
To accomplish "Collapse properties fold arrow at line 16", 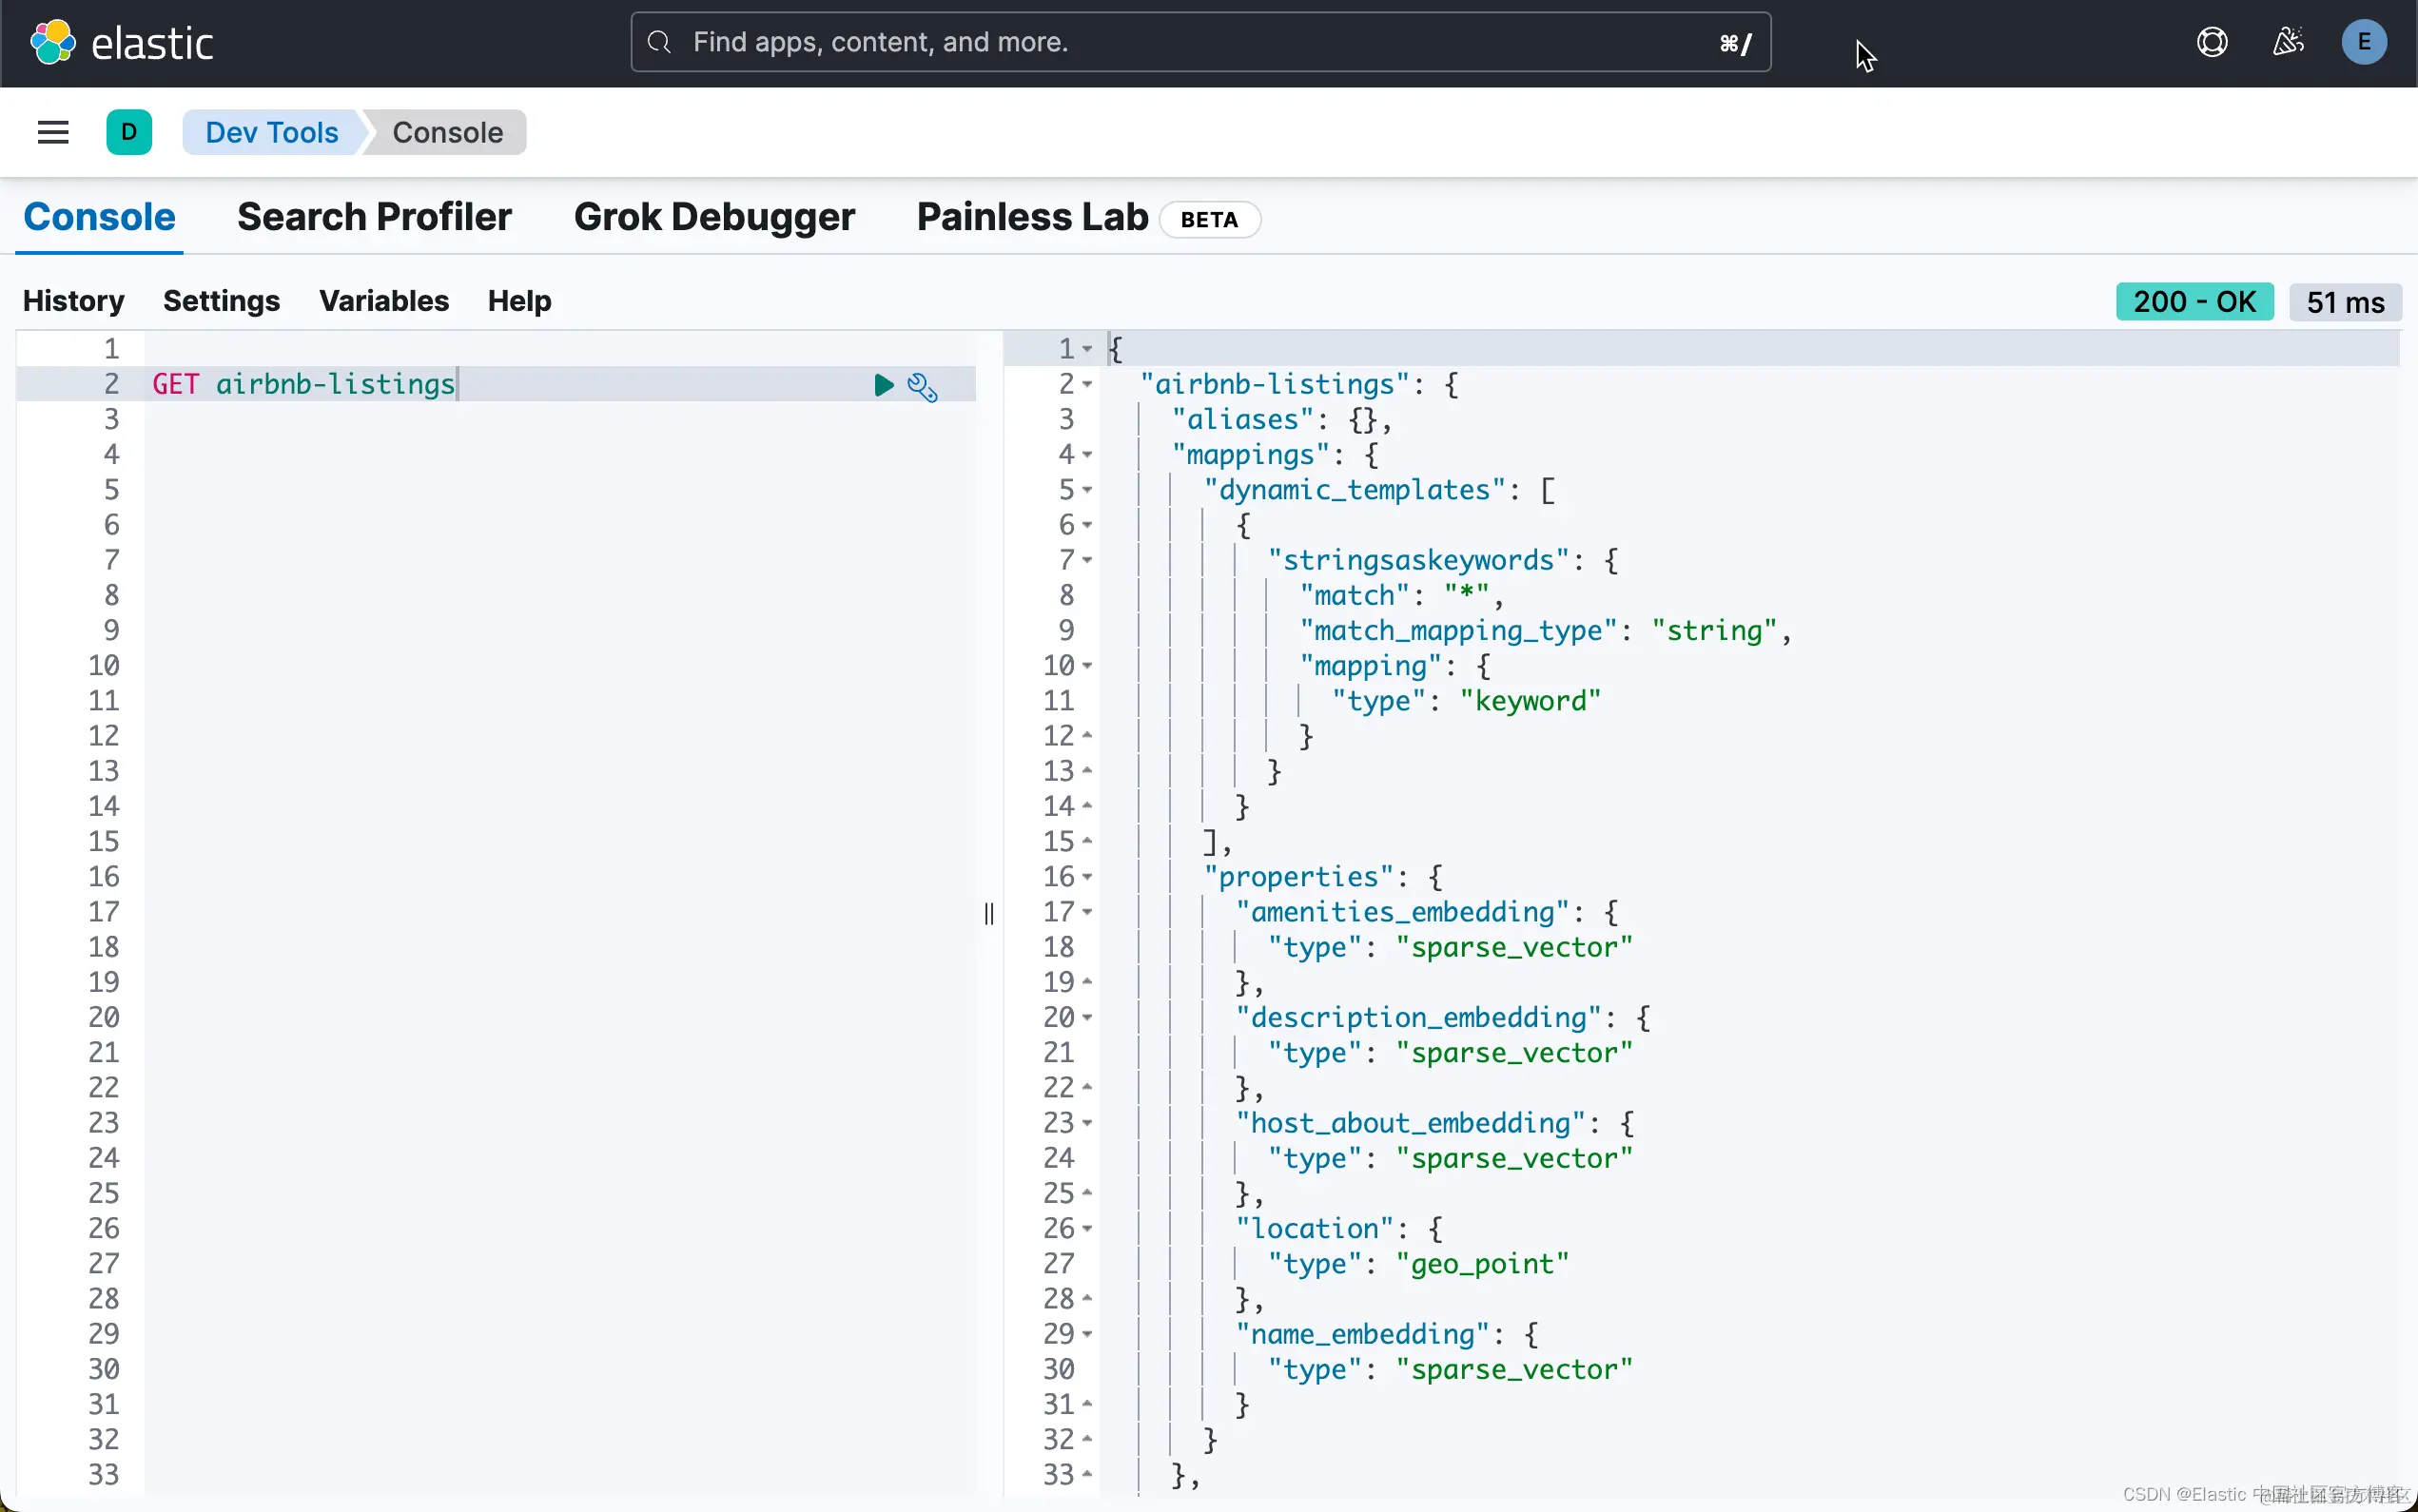I will pos(1087,877).
